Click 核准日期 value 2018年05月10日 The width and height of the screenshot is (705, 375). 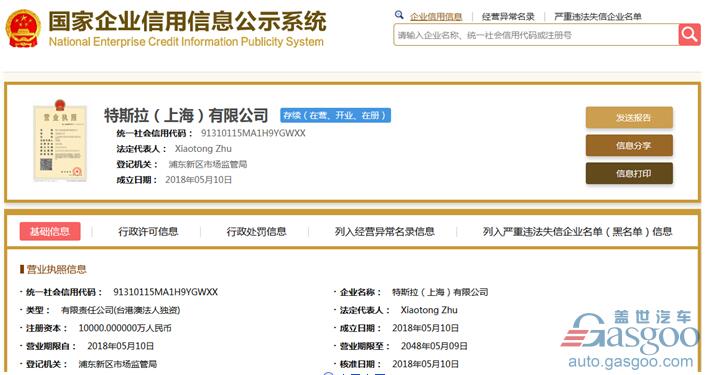(425, 364)
